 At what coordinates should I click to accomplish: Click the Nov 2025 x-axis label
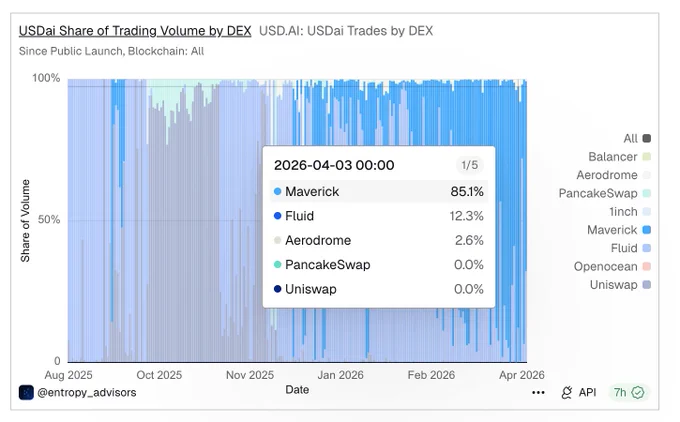click(250, 375)
